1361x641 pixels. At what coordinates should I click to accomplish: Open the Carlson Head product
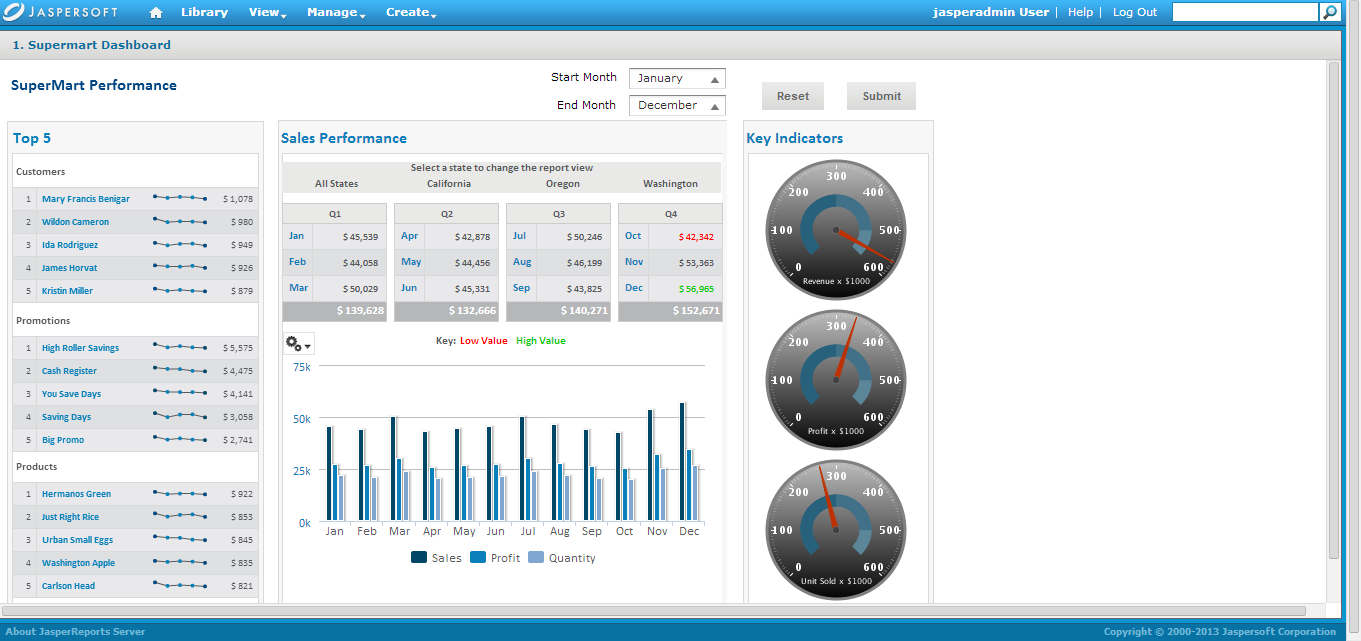(68, 586)
